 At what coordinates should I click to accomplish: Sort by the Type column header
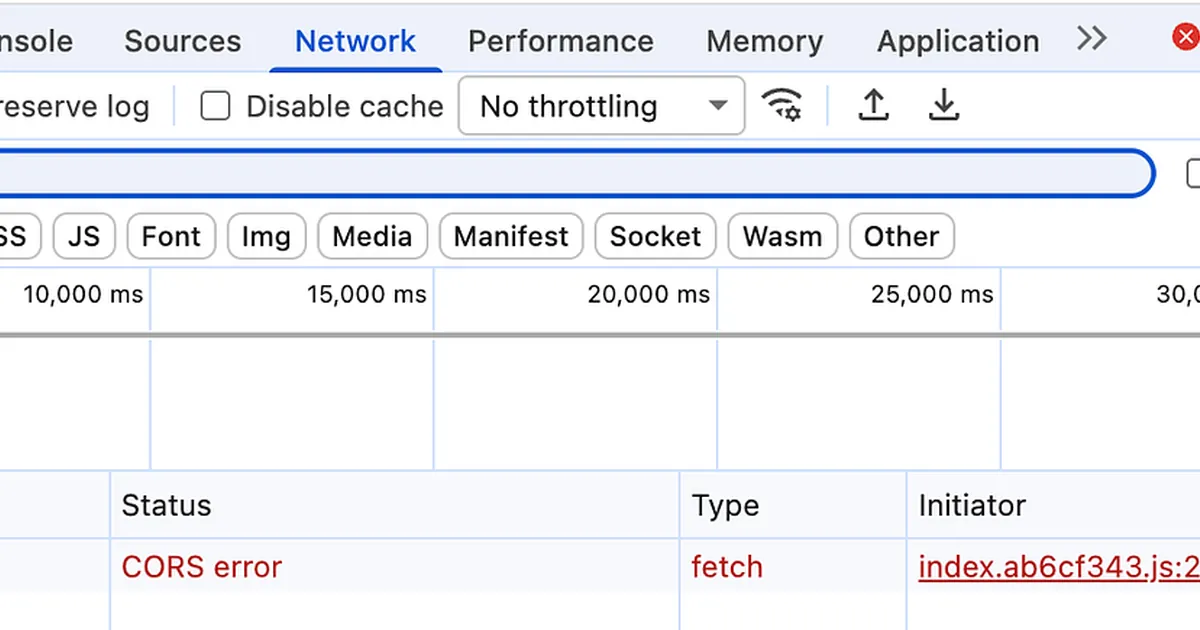tap(793, 505)
